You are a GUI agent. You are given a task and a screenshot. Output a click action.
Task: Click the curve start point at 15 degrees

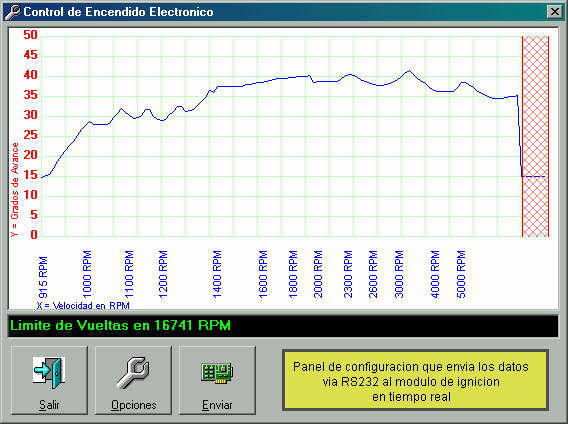coord(42,177)
